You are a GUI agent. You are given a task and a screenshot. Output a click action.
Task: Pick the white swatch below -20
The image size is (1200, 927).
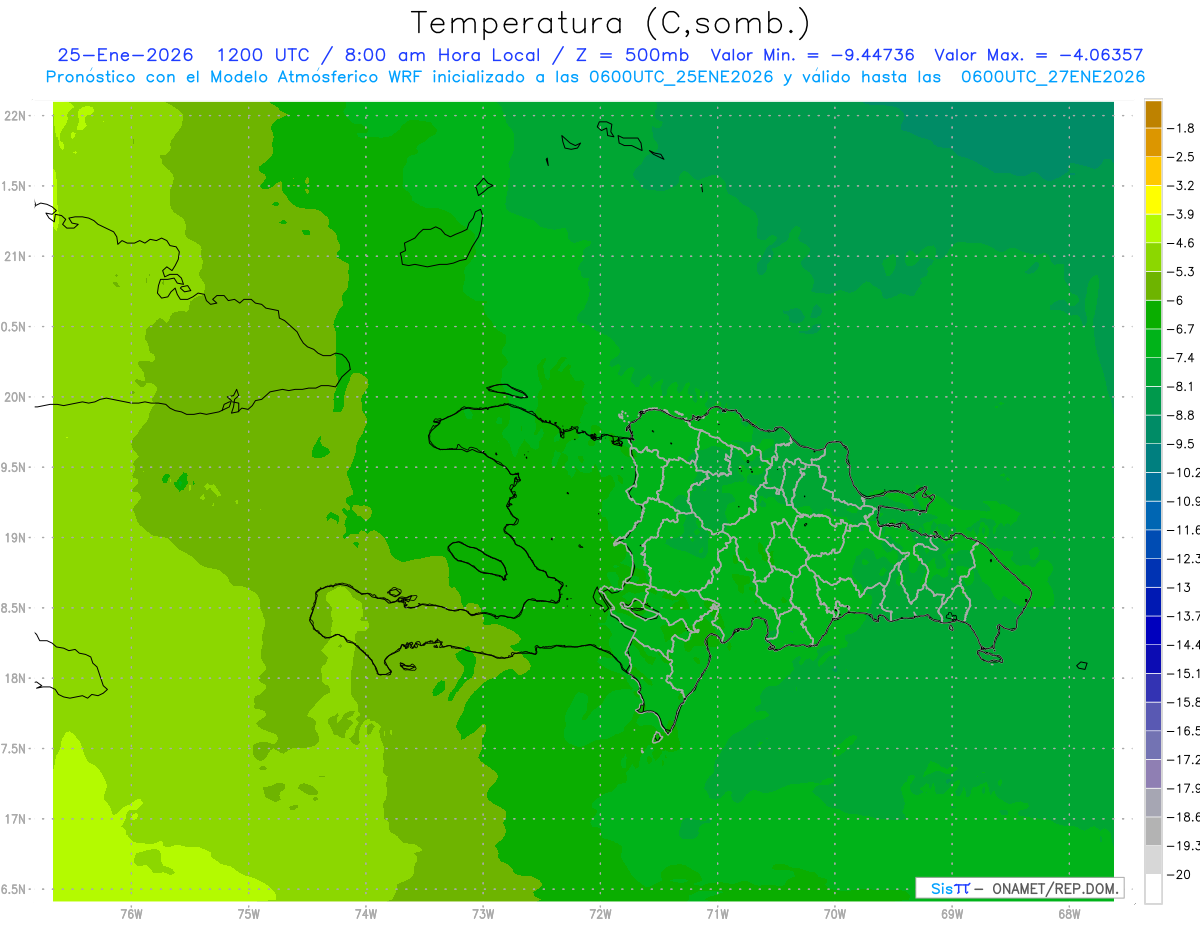tap(1153, 889)
